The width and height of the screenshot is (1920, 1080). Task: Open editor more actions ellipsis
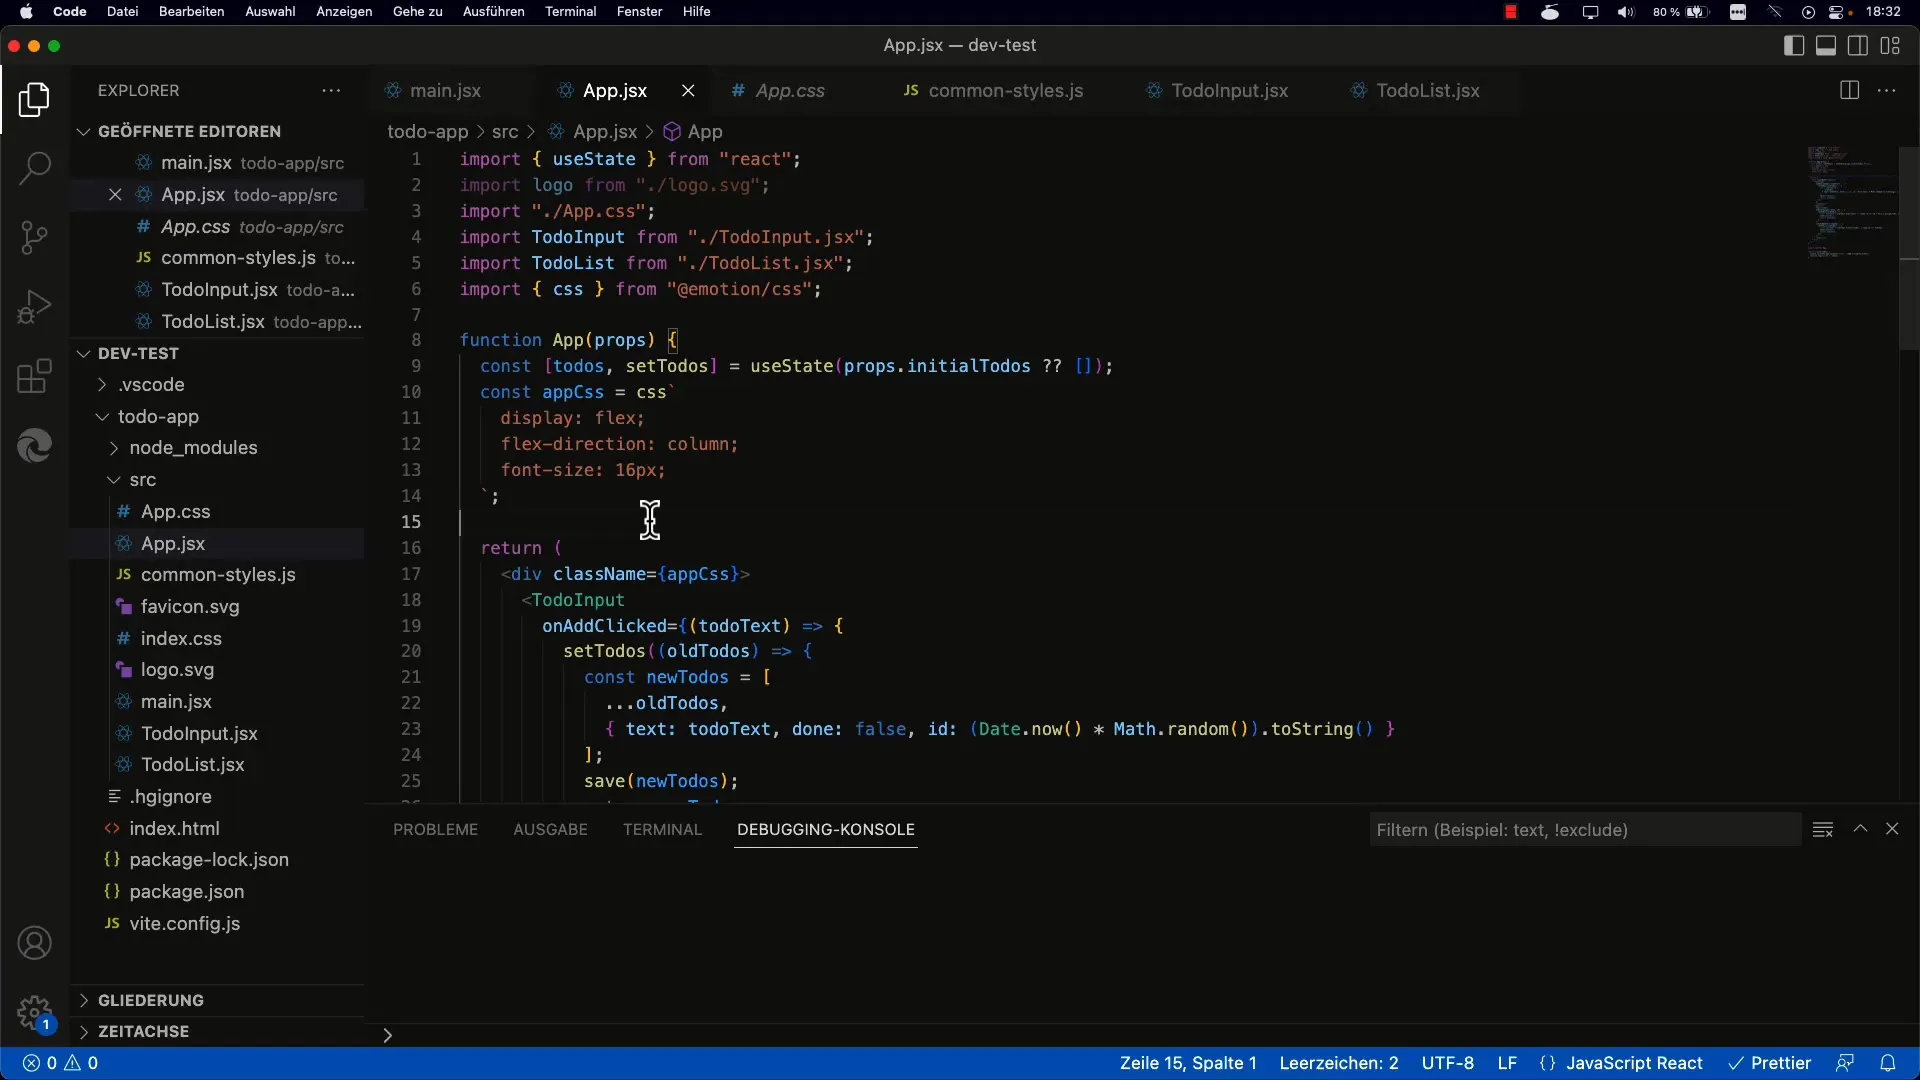tap(1887, 90)
